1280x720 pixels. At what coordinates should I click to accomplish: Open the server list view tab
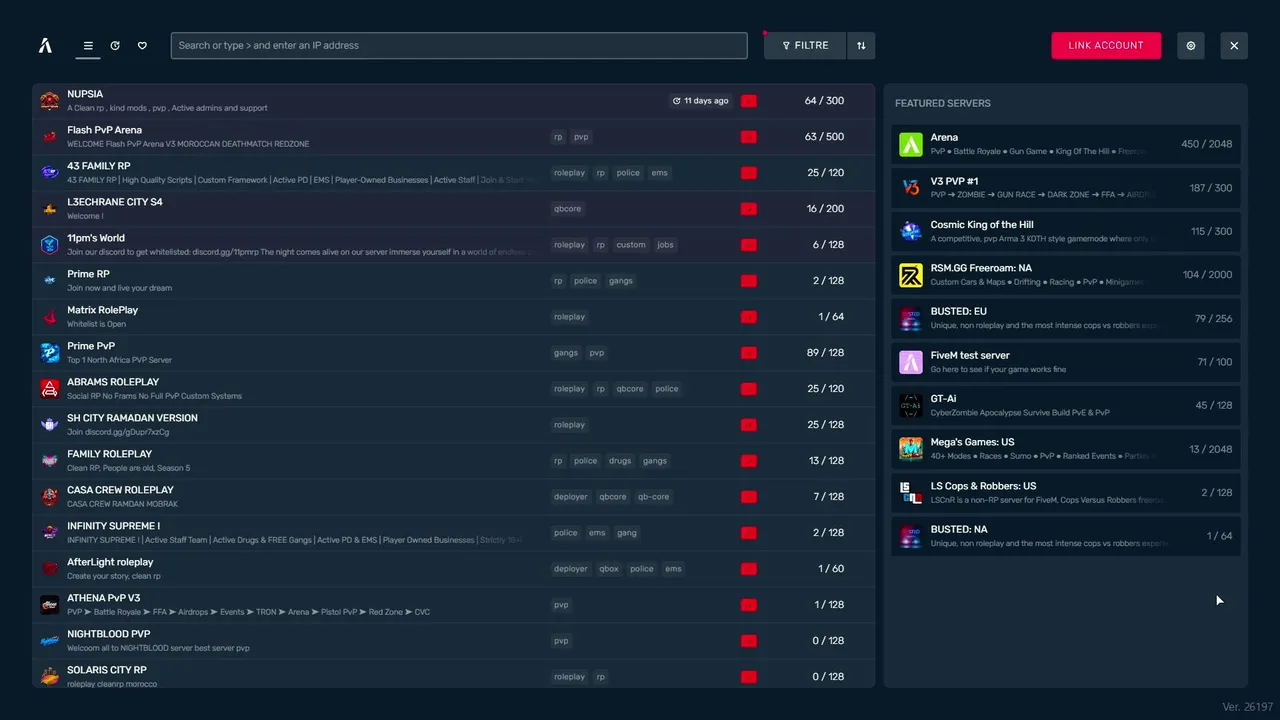tap(88, 45)
